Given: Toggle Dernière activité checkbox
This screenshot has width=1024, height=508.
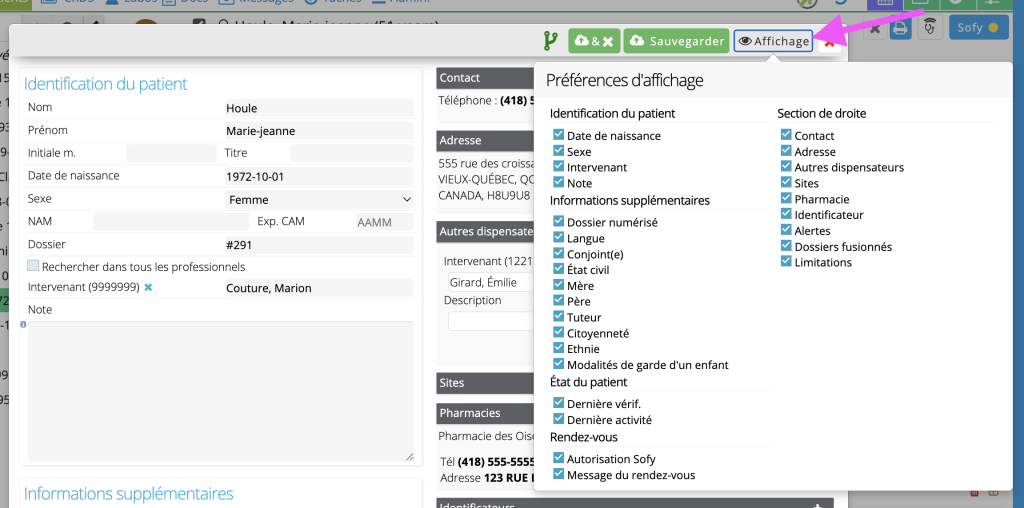Looking at the screenshot, I should tap(558, 419).
